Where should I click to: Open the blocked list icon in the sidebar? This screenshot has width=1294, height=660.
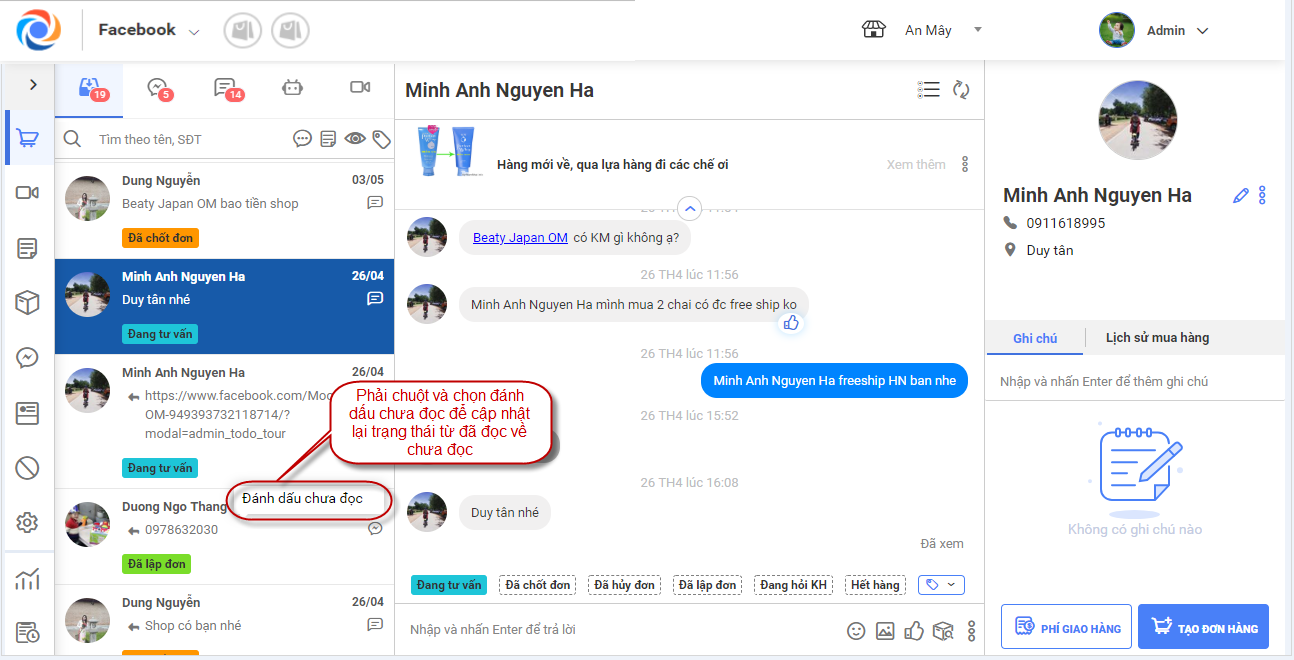click(28, 467)
